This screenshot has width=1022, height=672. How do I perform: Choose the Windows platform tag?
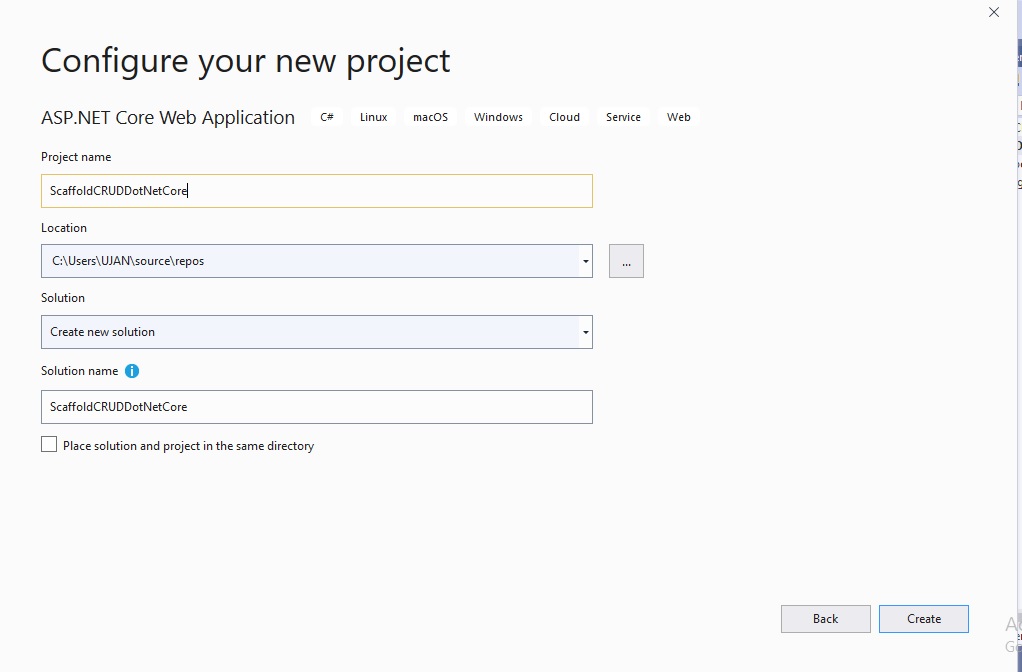(x=498, y=117)
